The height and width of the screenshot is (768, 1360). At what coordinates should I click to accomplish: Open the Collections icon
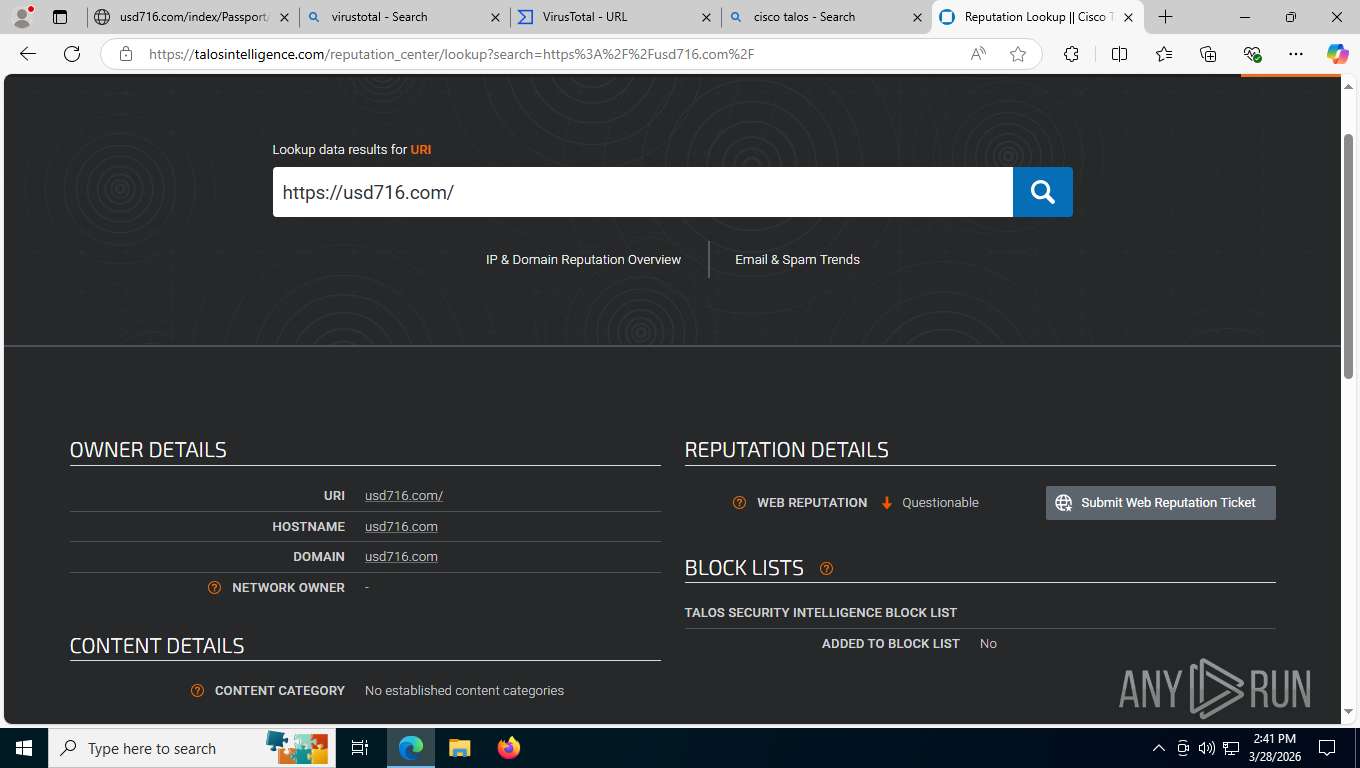click(x=1208, y=55)
